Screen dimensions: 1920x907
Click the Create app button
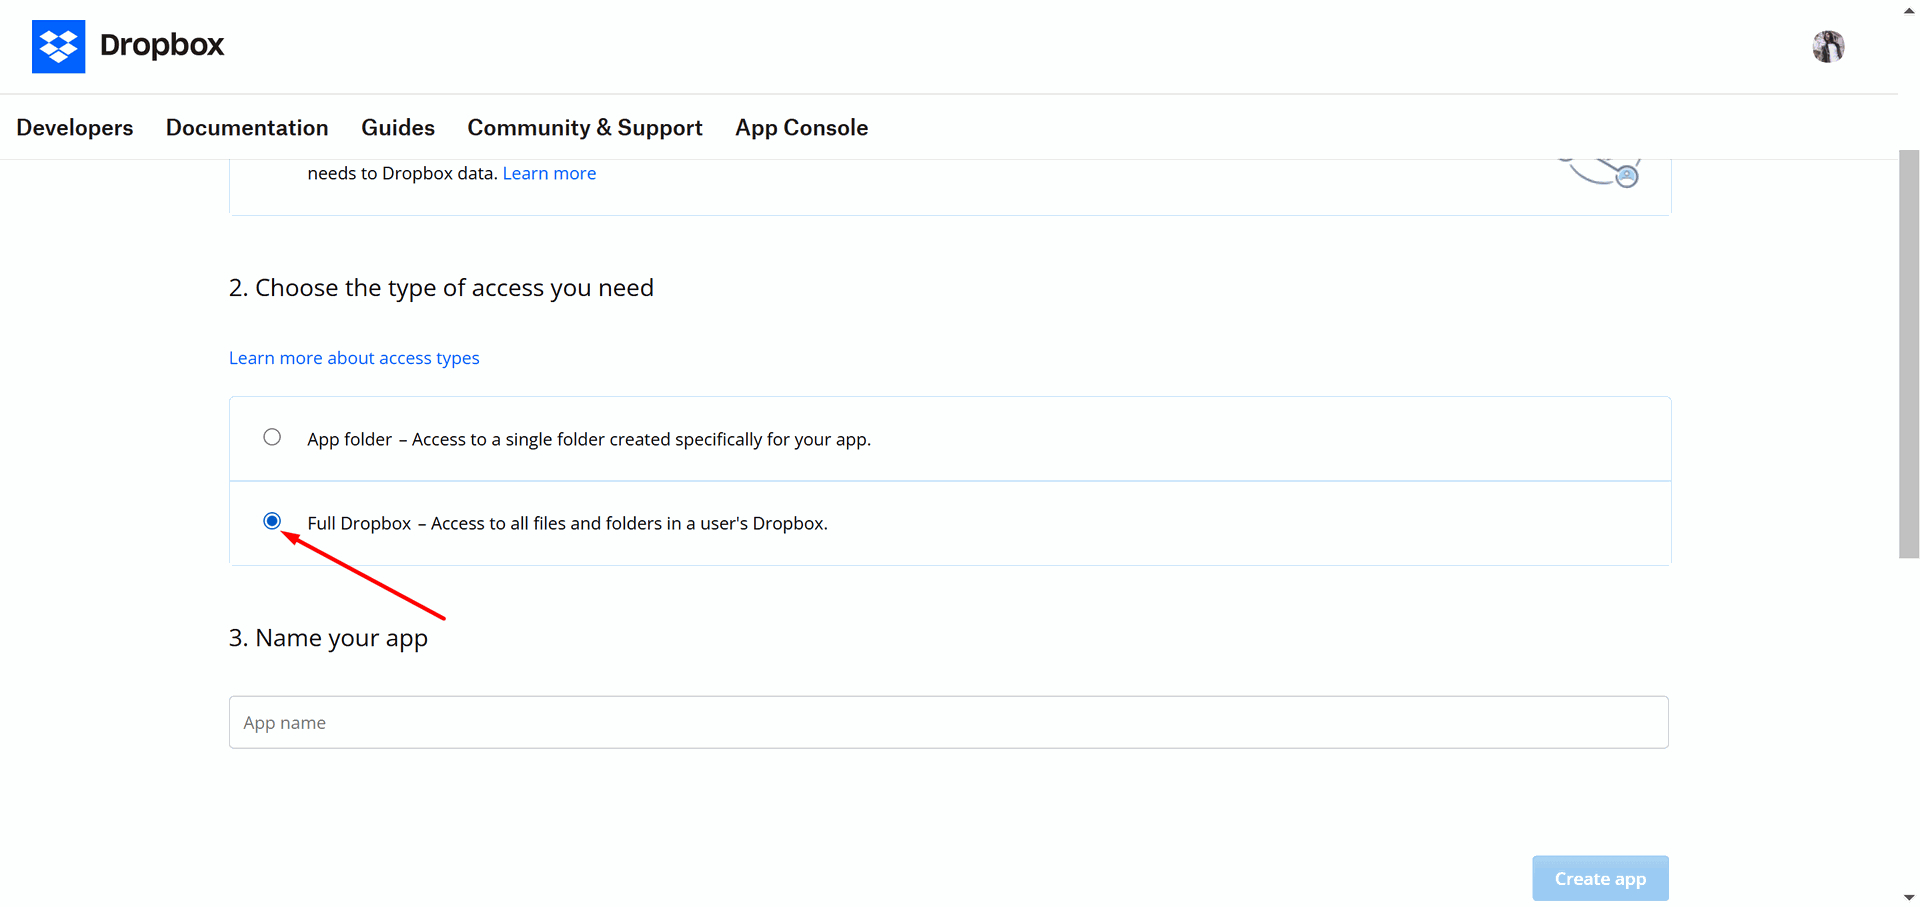1600,878
